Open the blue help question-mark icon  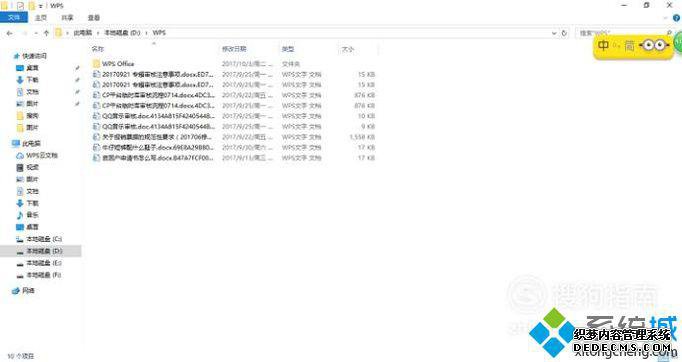(x=677, y=18)
